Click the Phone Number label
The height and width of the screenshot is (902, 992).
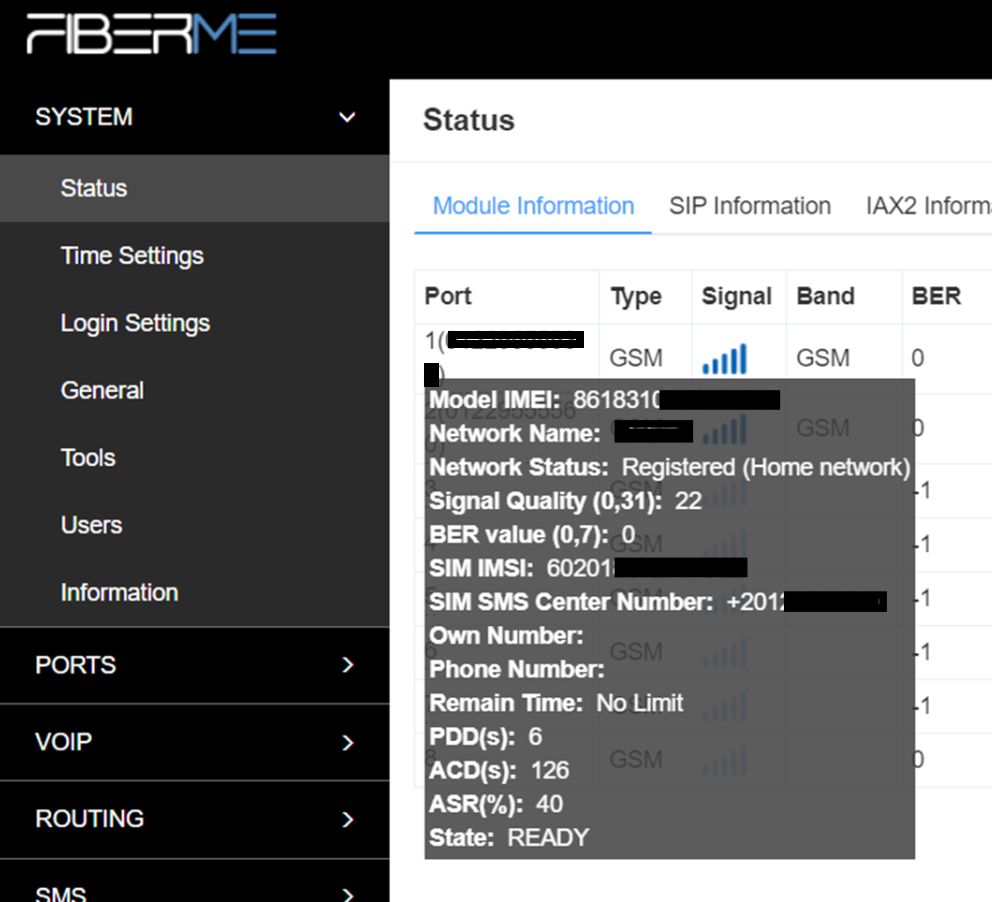coord(517,669)
